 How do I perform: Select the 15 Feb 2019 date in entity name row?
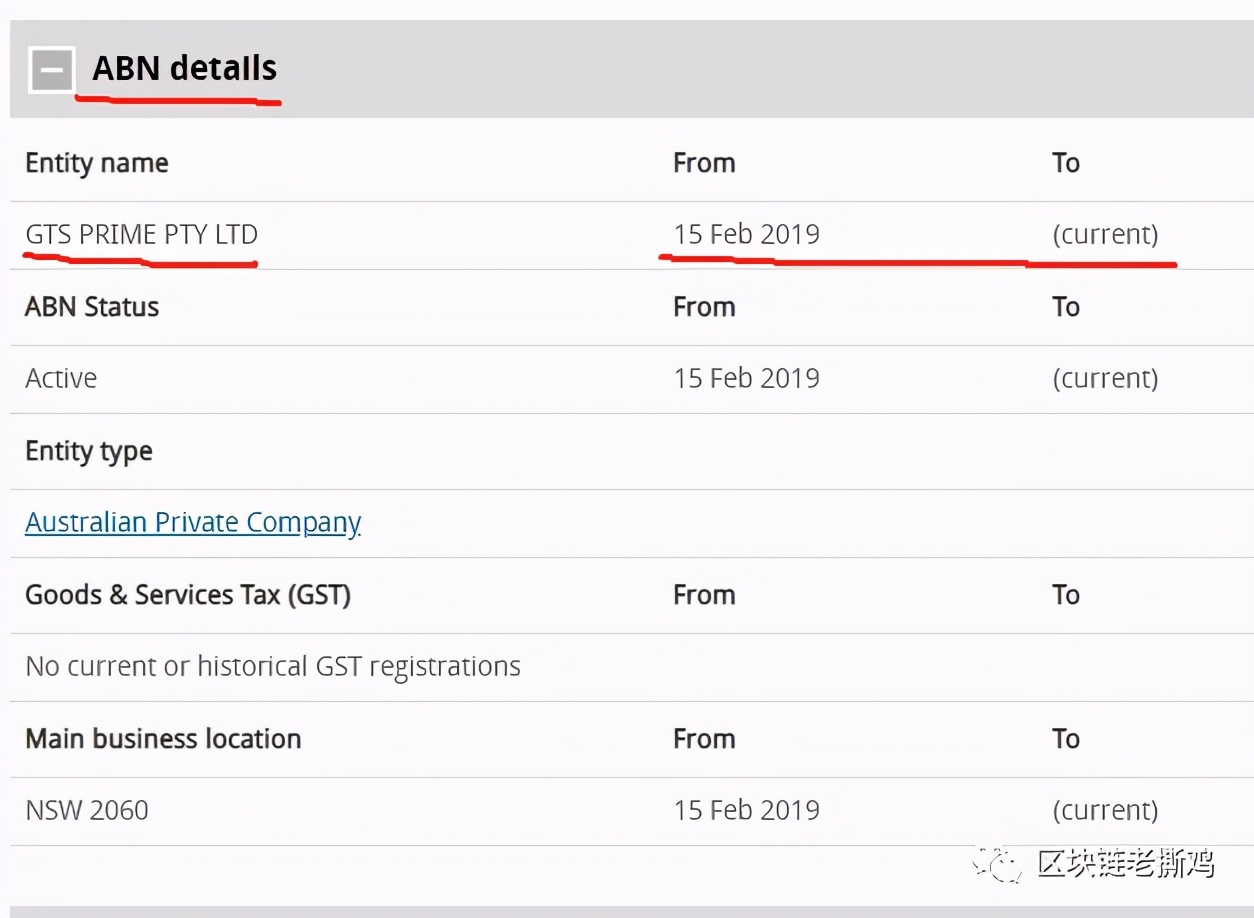(x=747, y=235)
